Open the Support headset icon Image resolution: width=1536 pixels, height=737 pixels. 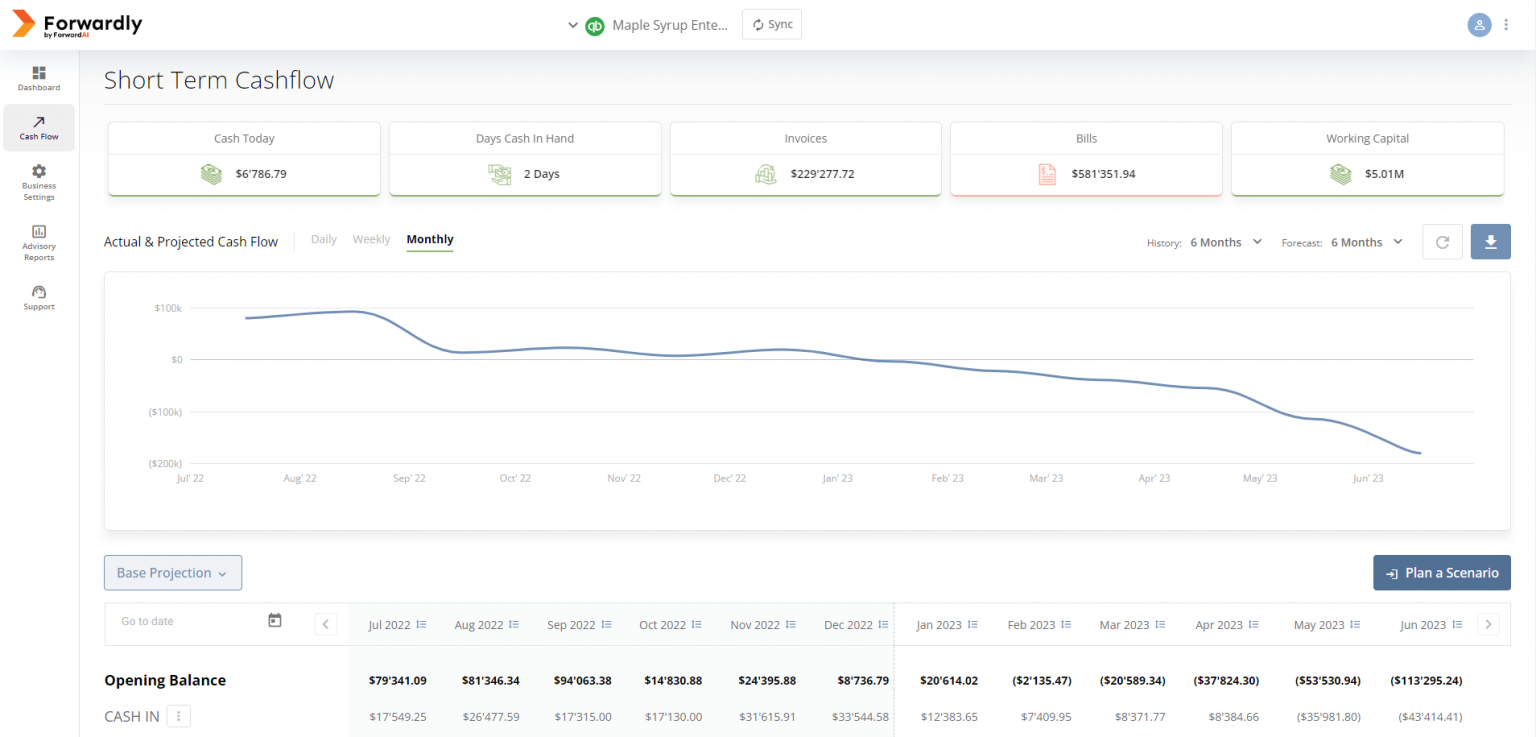coord(39,292)
